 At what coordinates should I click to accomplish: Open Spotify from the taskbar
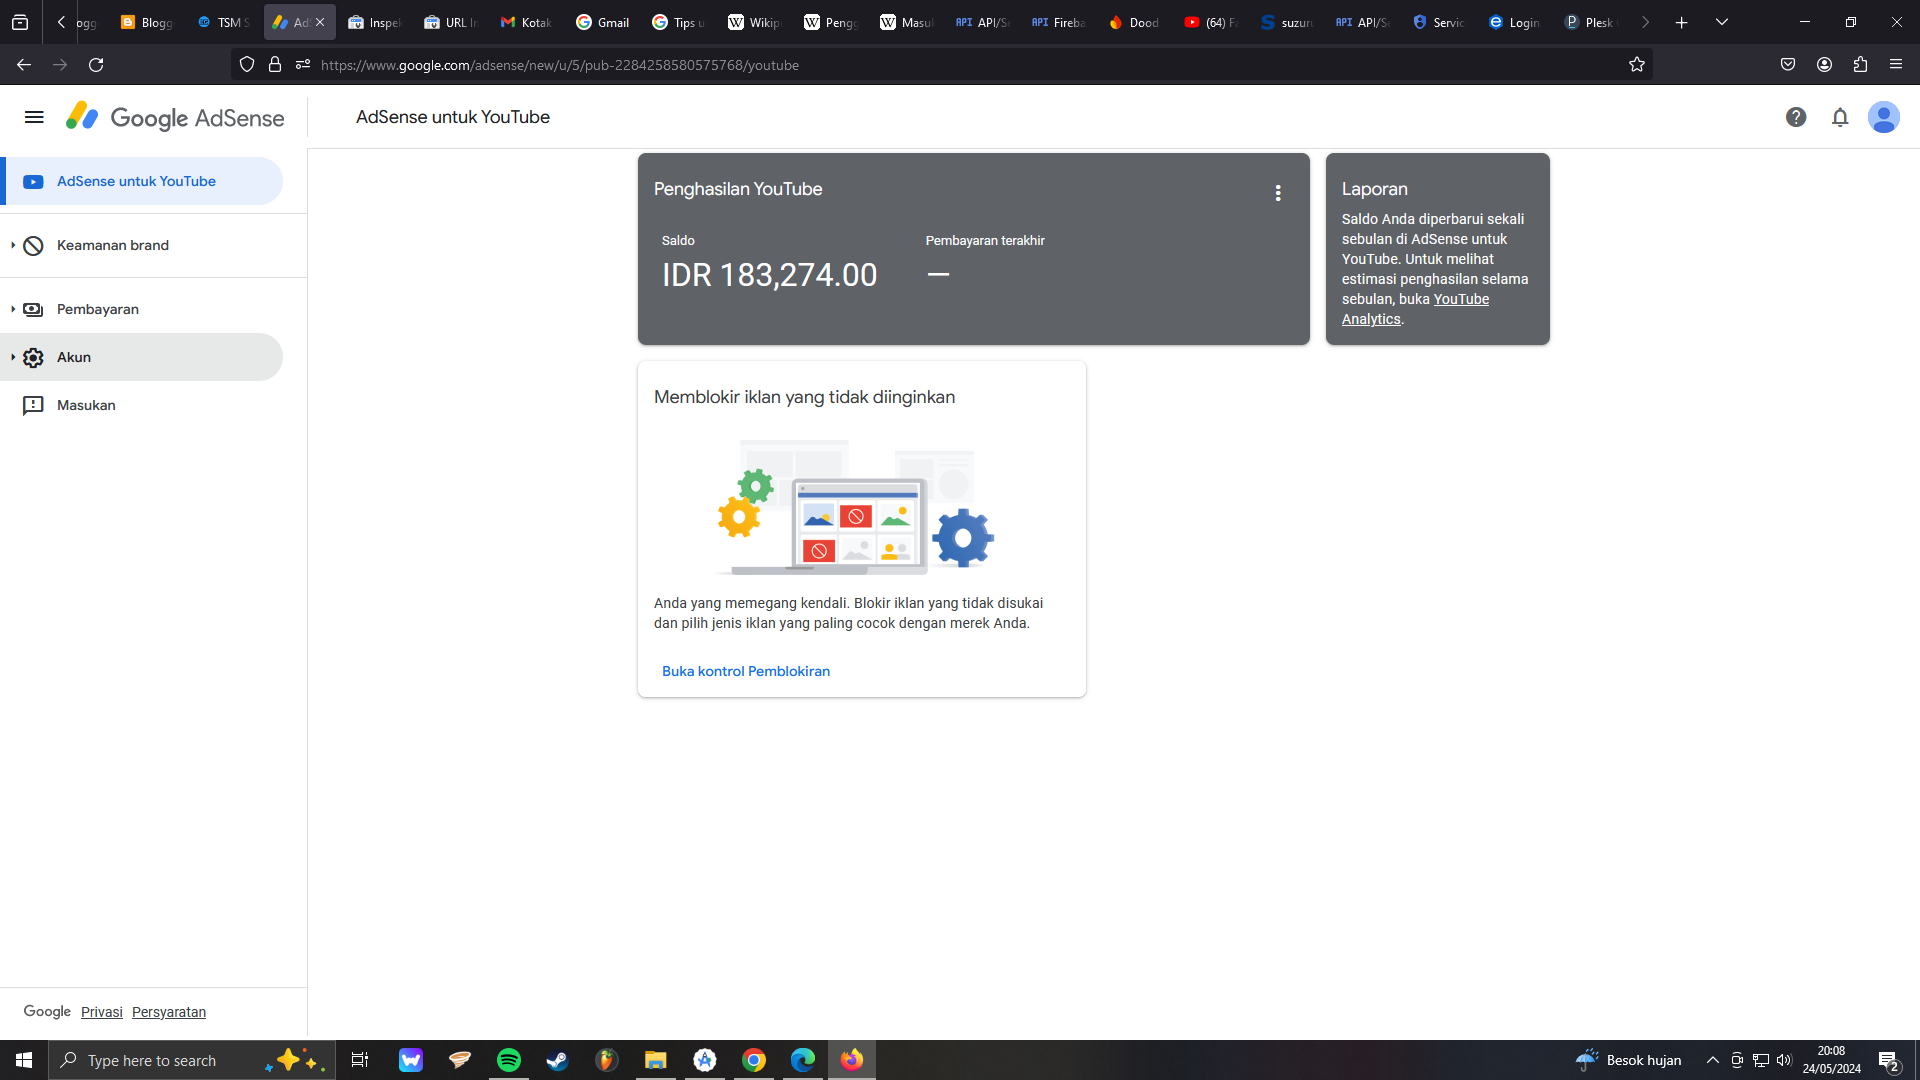click(509, 1060)
